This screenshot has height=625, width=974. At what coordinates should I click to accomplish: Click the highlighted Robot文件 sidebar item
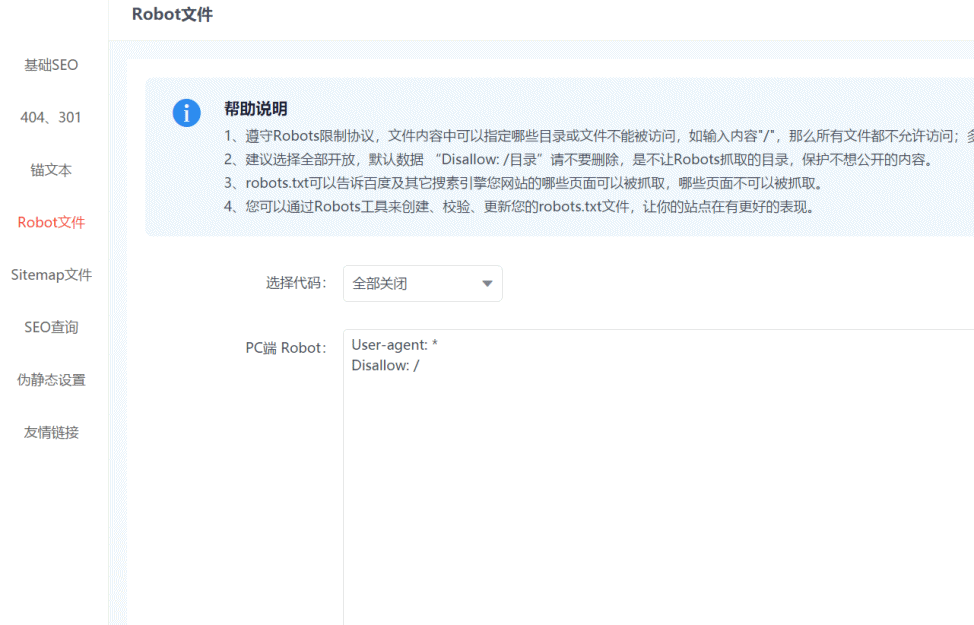click(51, 222)
